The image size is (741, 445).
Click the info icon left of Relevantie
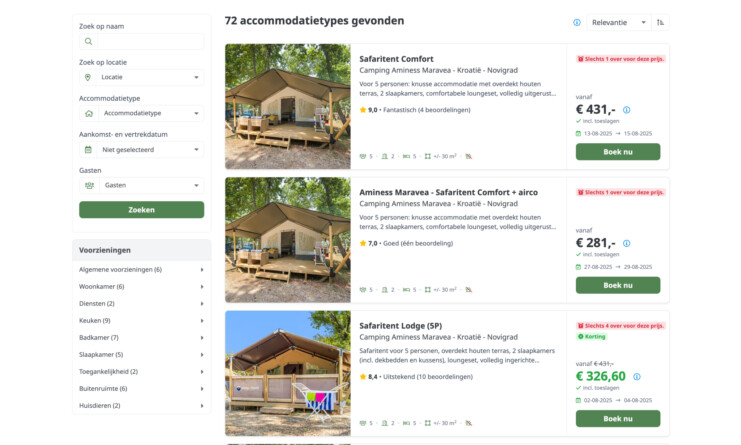[577, 22]
